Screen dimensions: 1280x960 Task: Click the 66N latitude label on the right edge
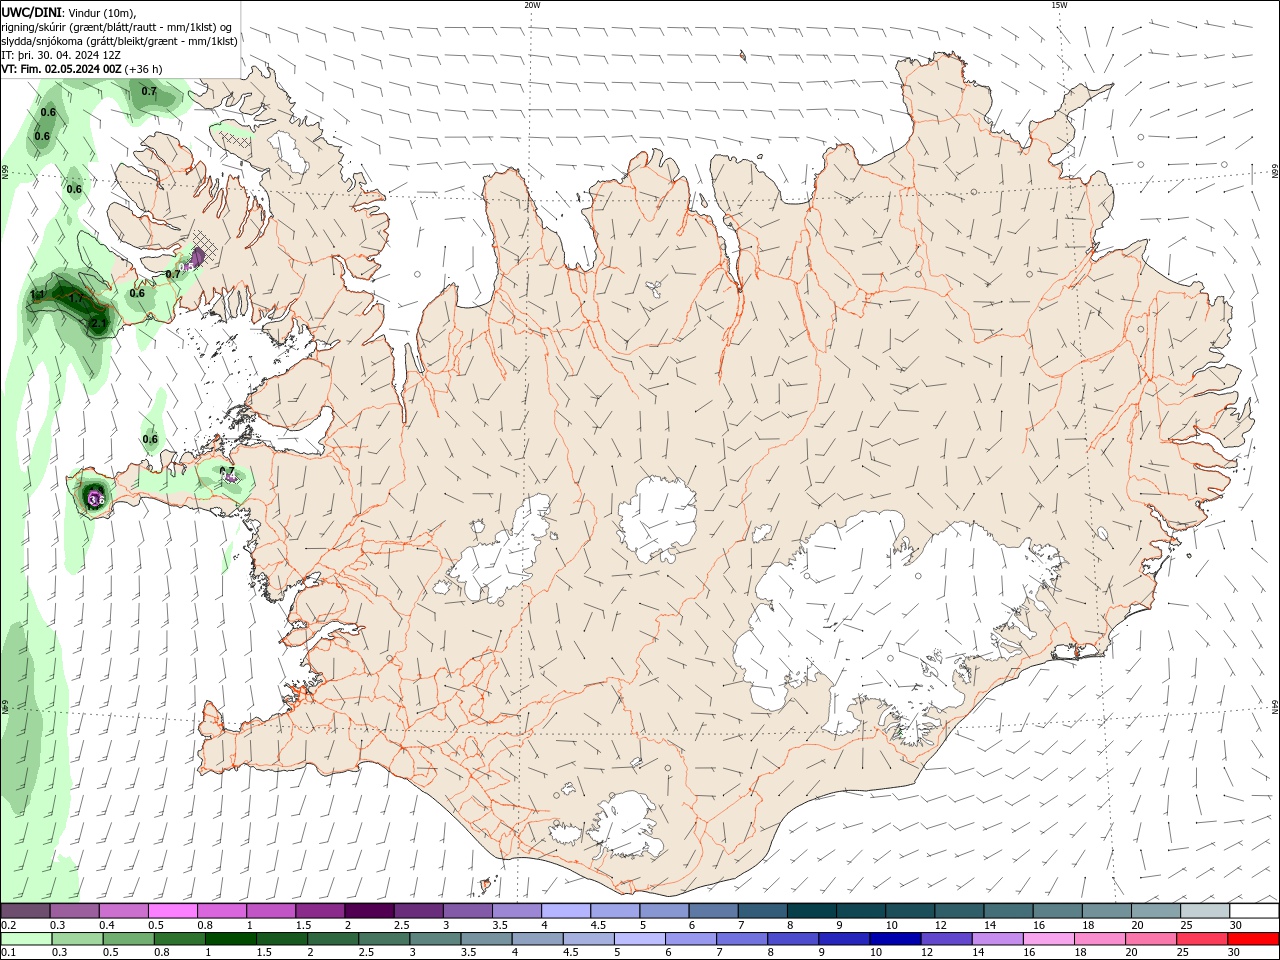(x=1275, y=172)
